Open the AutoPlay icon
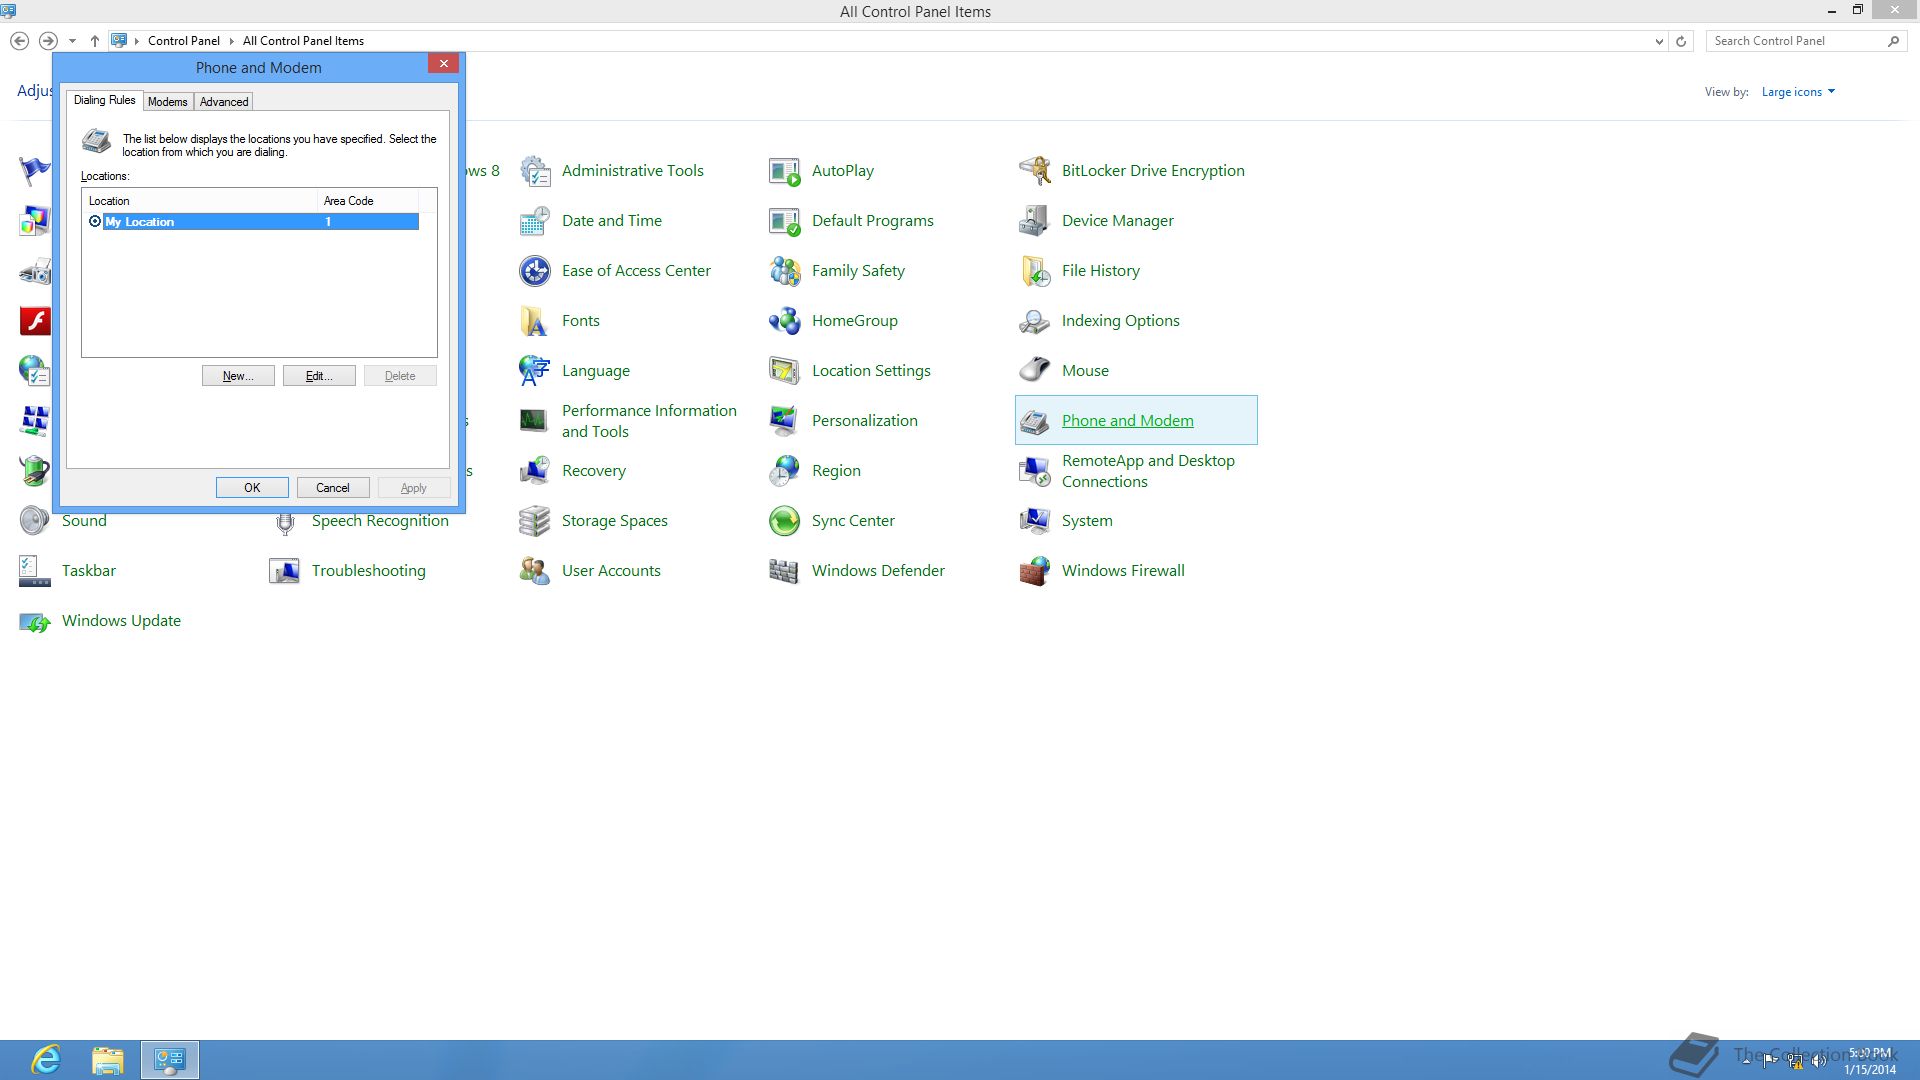This screenshot has height=1080, width=1920. tap(785, 171)
